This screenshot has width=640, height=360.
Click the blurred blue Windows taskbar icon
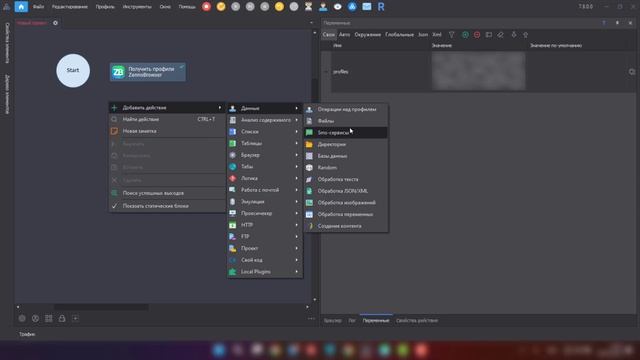(219, 350)
